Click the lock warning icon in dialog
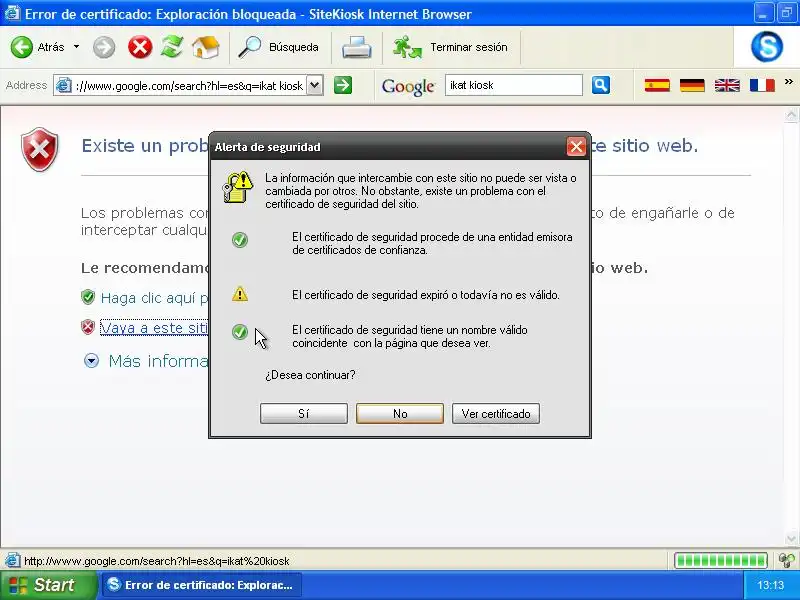Screen dimensions: 800x600 tap(238, 187)
